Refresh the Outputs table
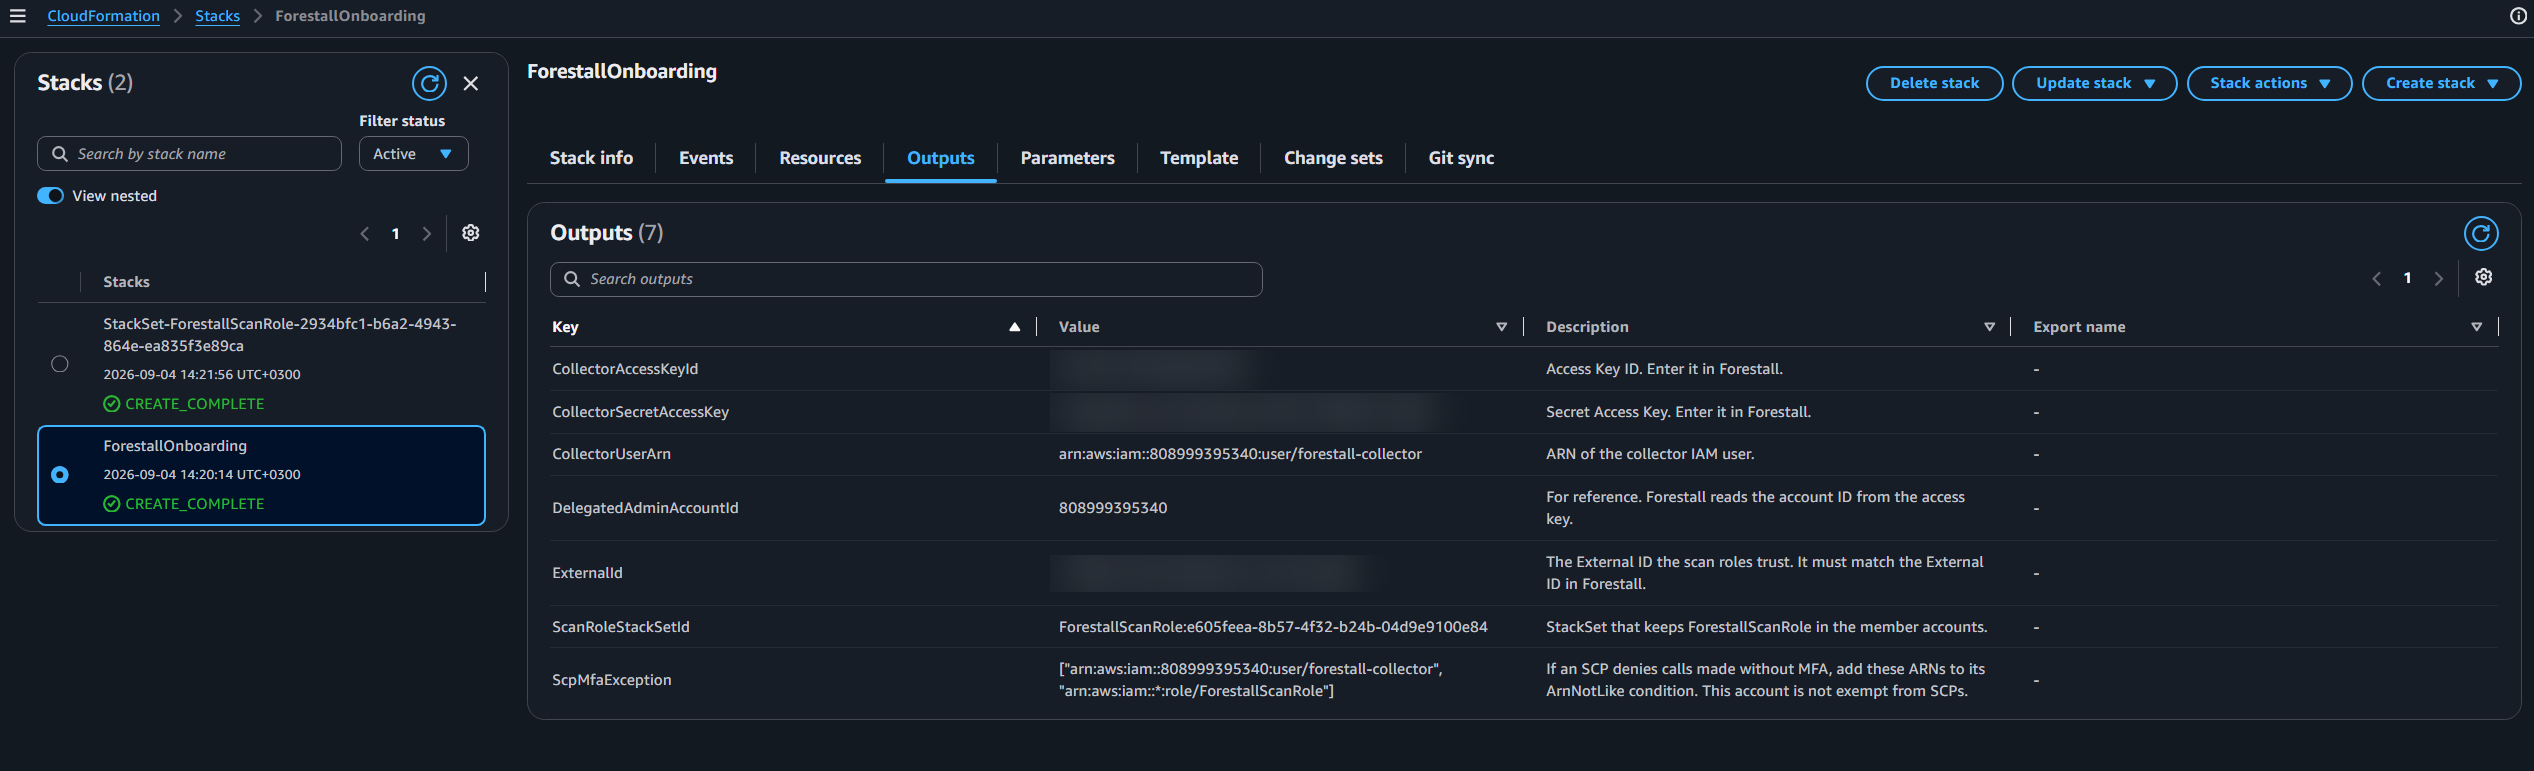 tap(2481, 234)
